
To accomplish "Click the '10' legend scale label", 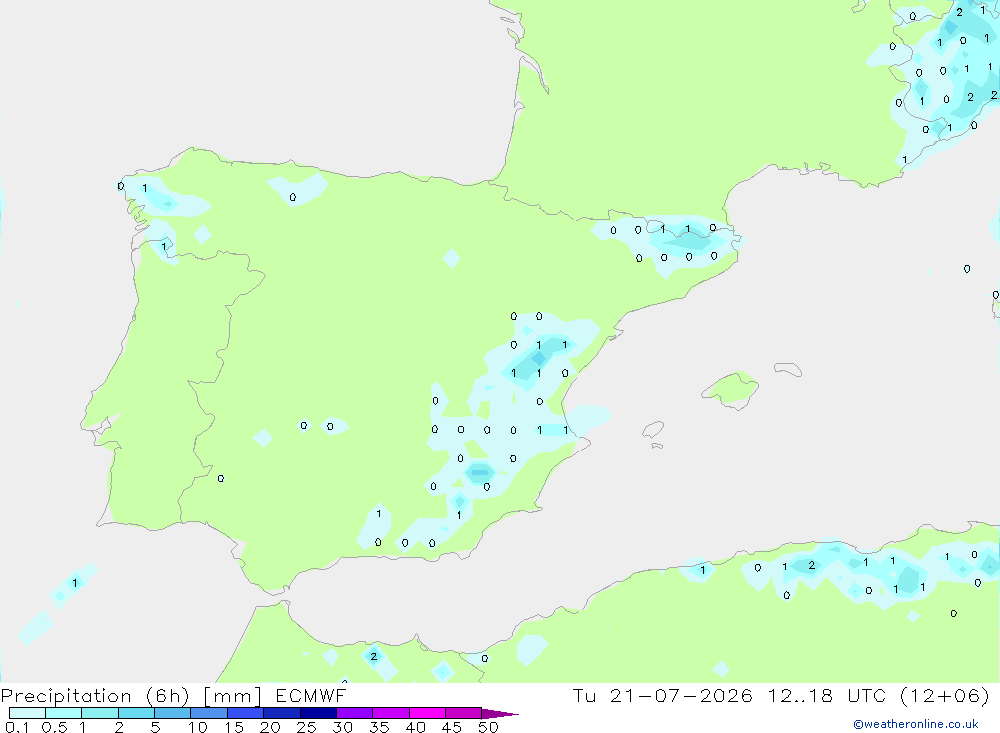I will coord(198,727).
